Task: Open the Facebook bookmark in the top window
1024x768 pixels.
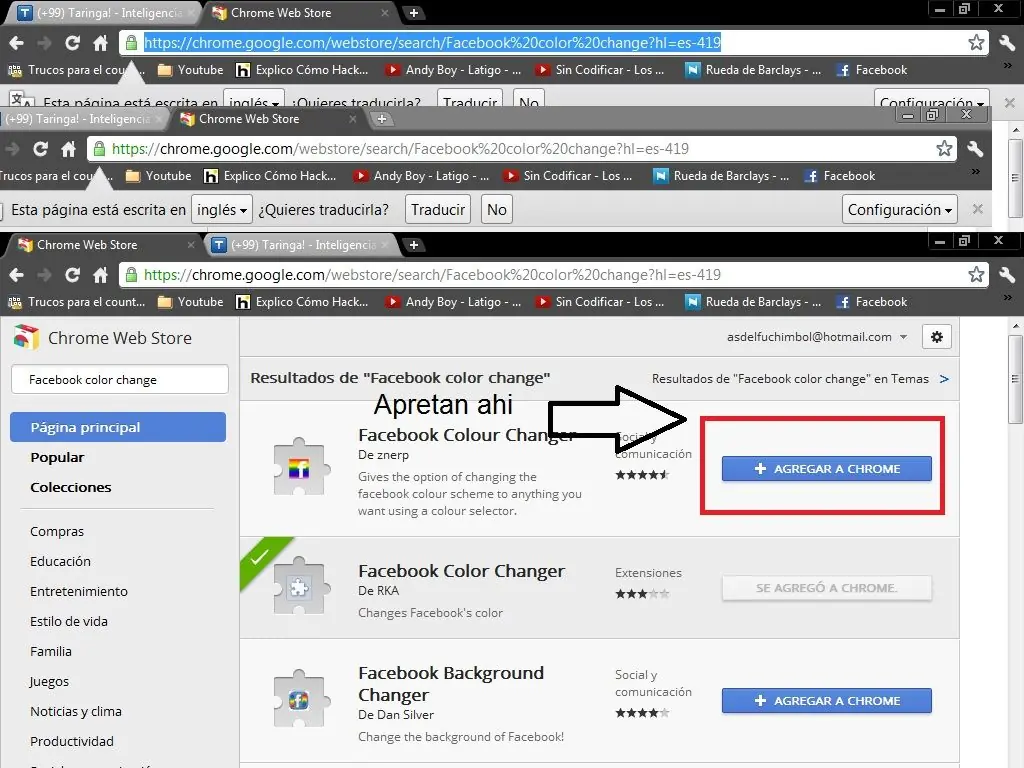Action: 872,70
